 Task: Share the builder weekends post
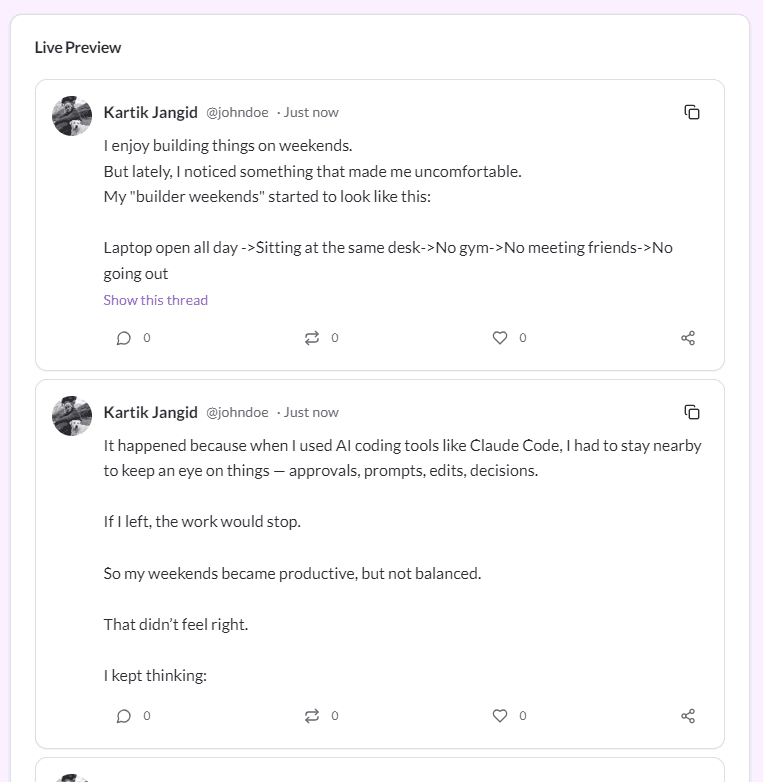pos(688,338)
